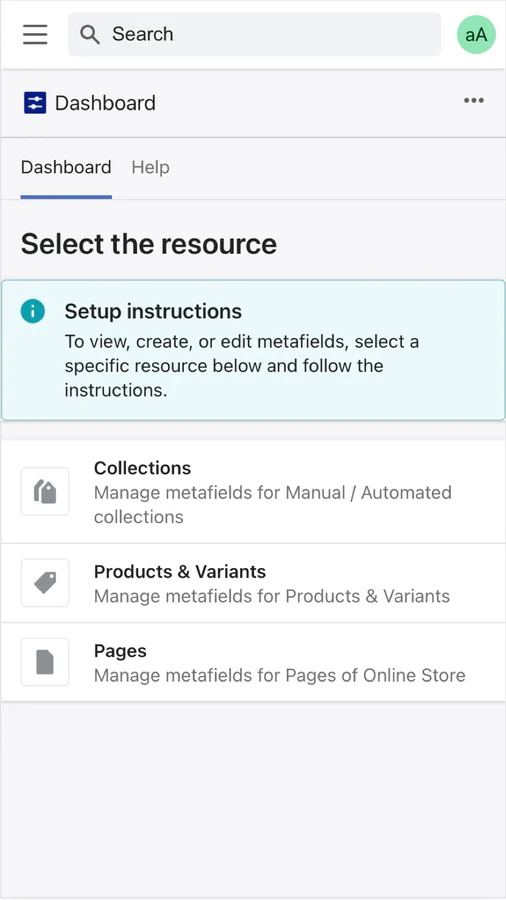Click the Products & Variants tag icon
This screenshot has width=506, height=900.
click(x=45, y=583)
